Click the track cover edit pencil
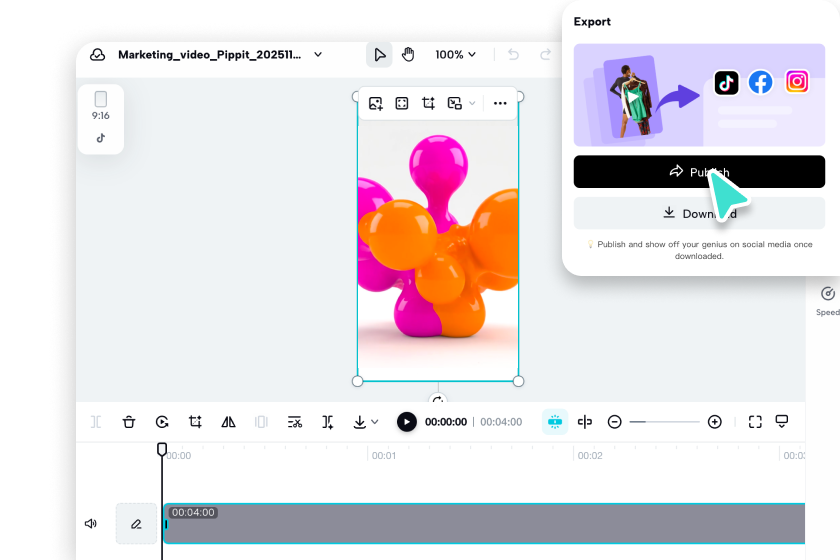Screen dimensions: 840x560 (x=137, y=524)
